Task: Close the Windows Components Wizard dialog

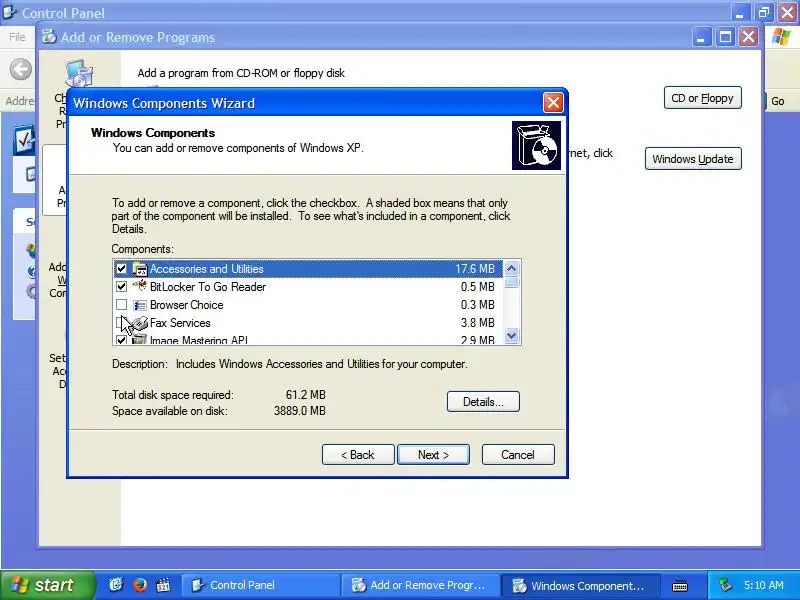Action: (x=553, y=103)
